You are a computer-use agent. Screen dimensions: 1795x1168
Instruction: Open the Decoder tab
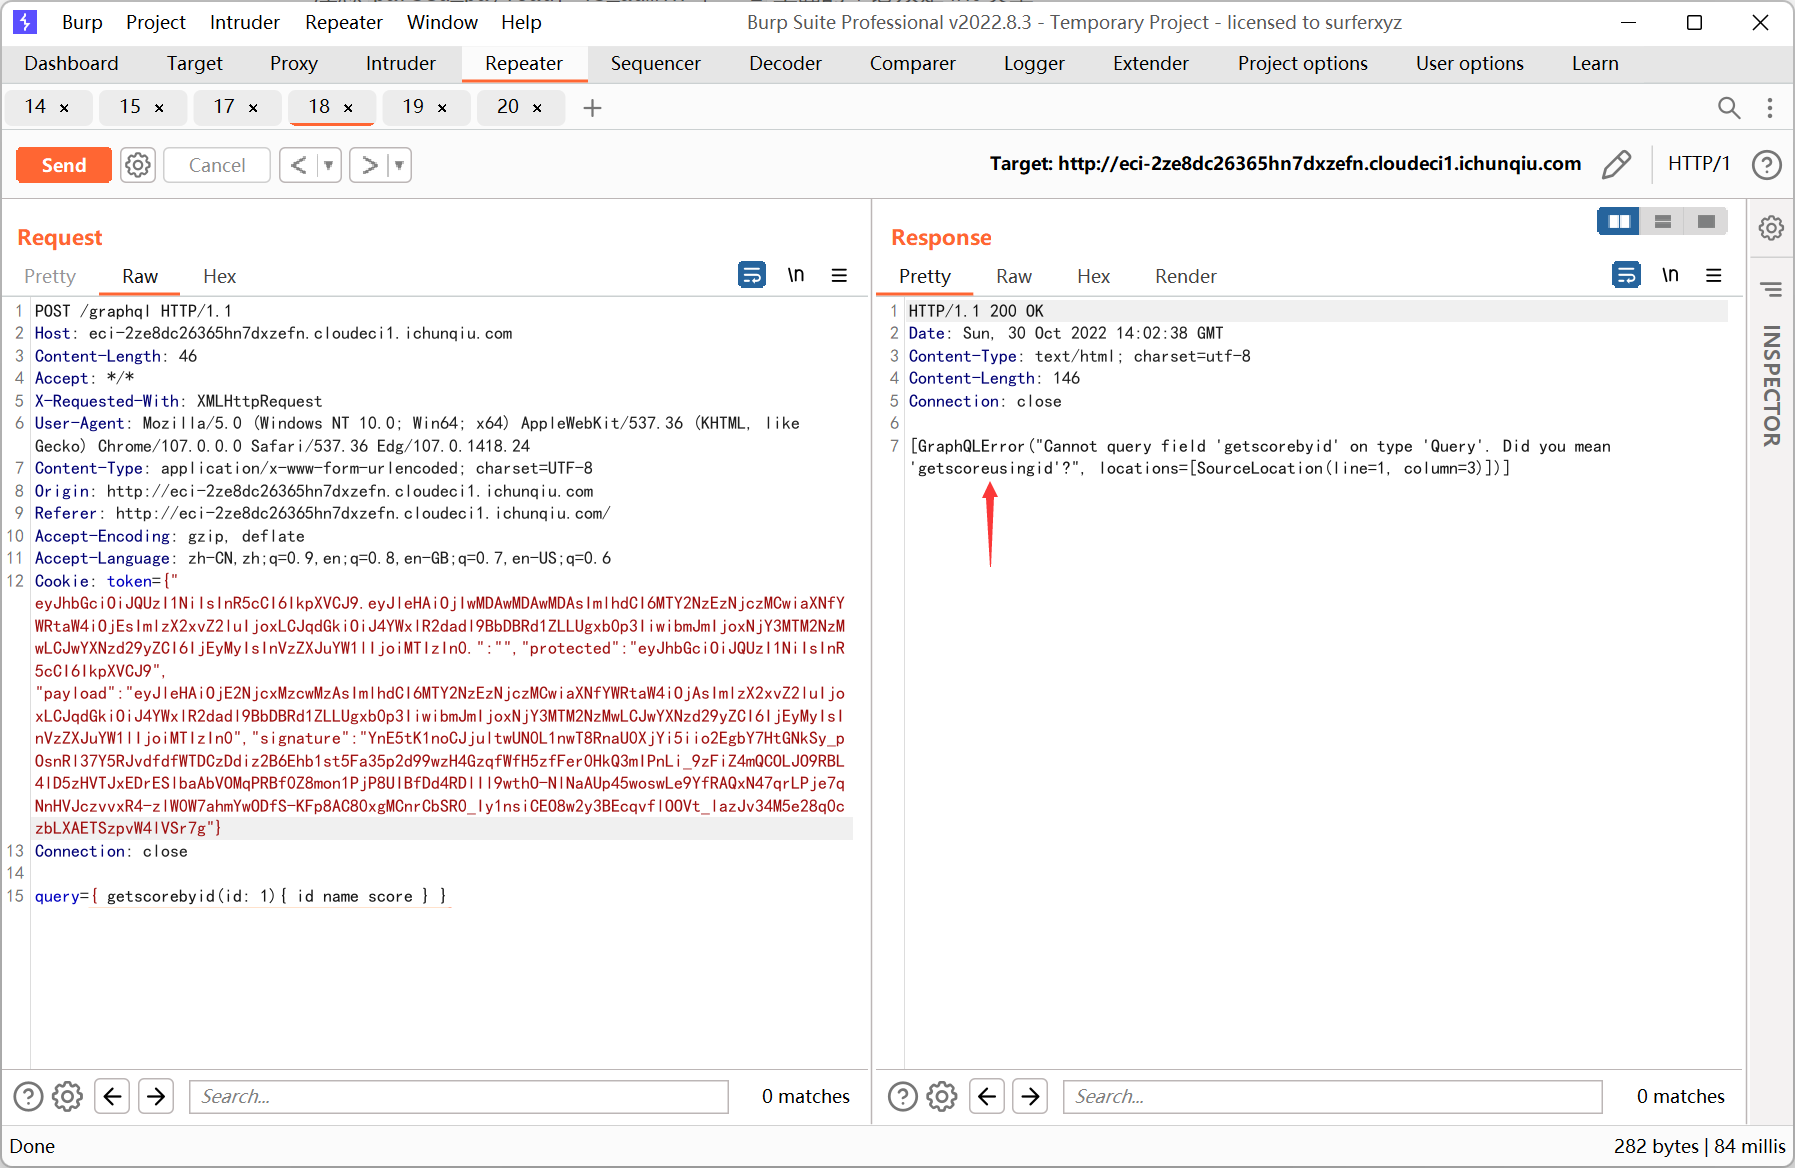coord(785,63)
